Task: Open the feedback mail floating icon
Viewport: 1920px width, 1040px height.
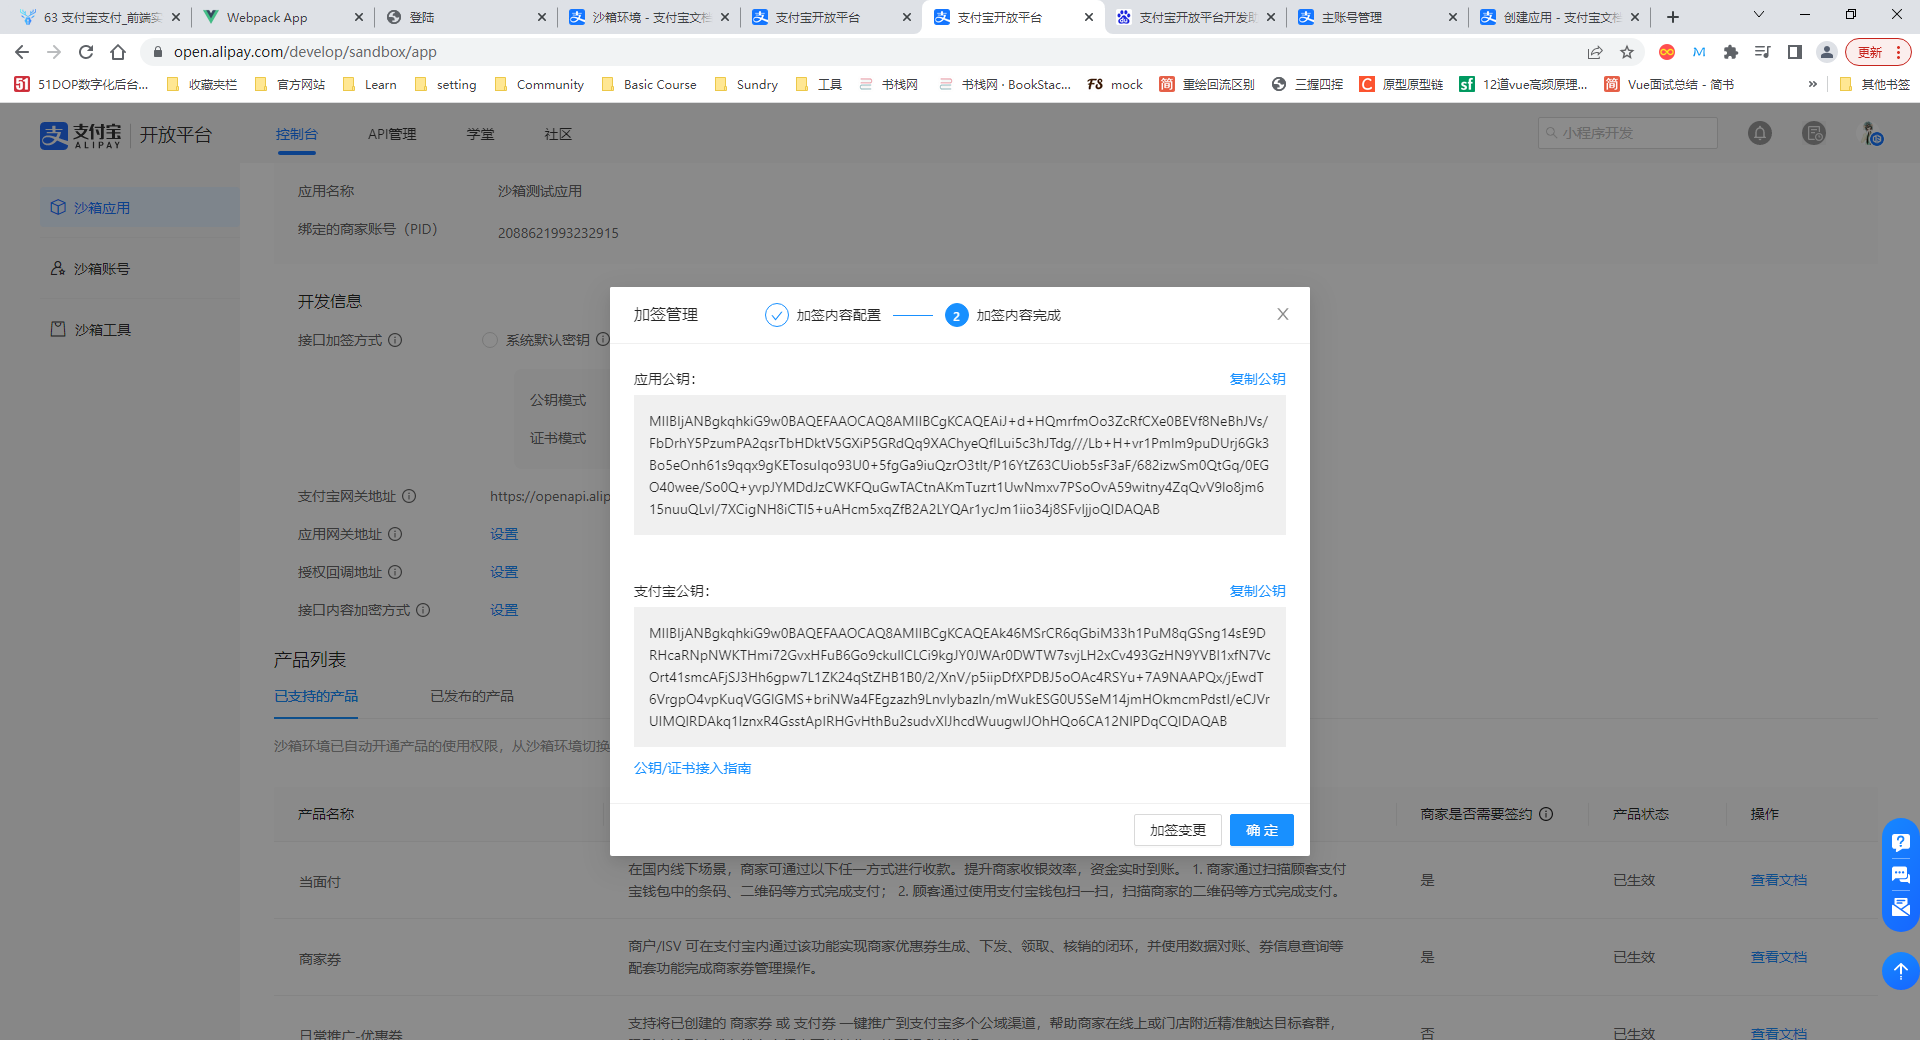Action: coord(1900,908)
